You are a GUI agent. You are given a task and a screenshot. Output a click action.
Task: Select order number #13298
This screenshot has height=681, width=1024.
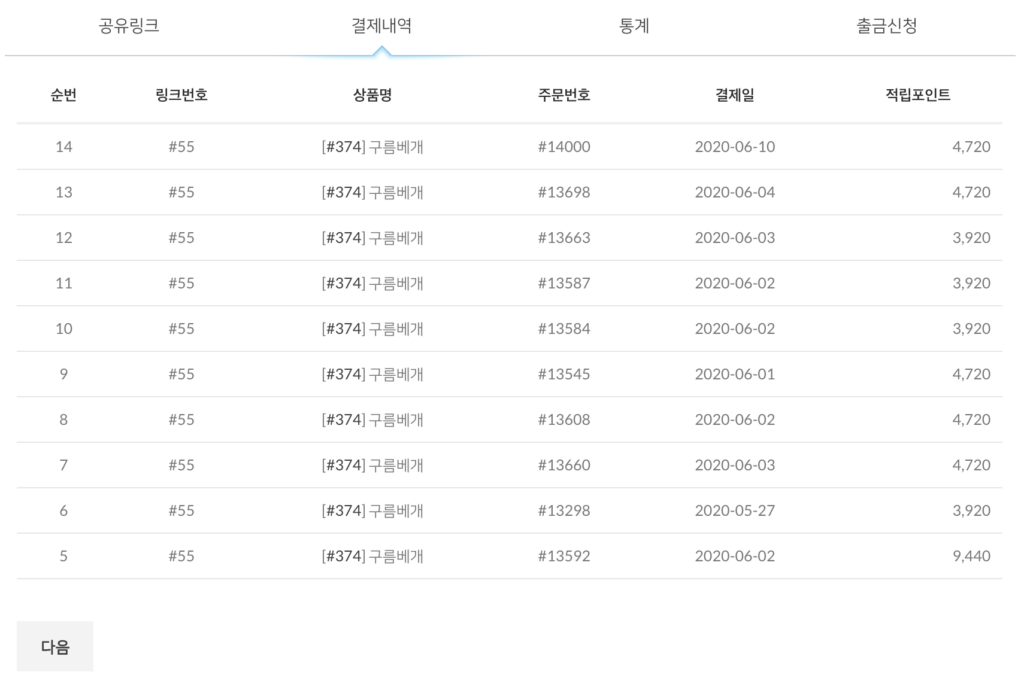pos(564,511)
